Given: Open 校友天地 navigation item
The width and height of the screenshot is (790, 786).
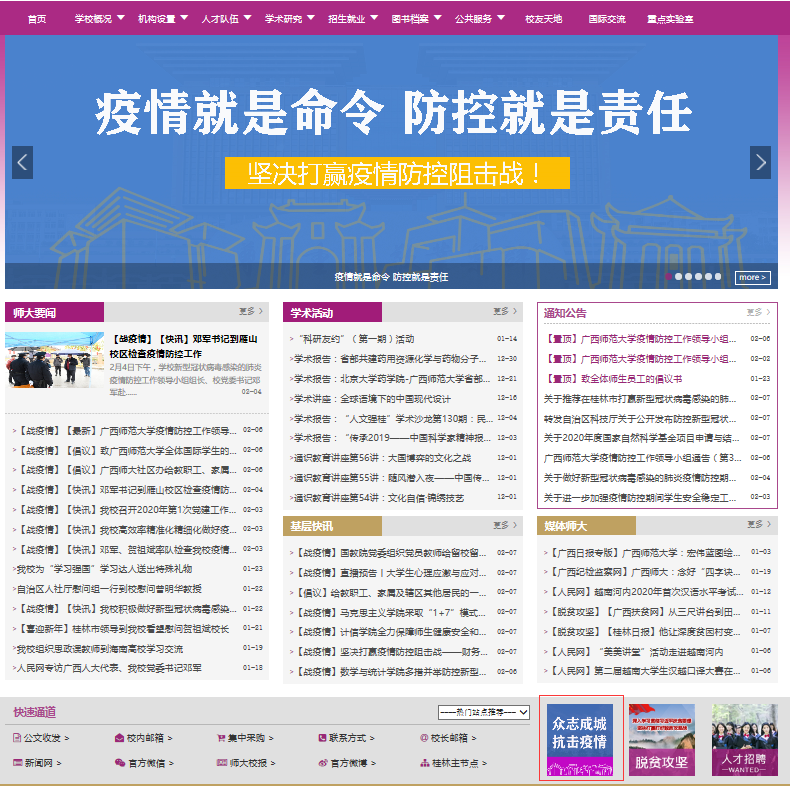Looking at the screenshot, I should pyautogui.click(x=544, y=18).
